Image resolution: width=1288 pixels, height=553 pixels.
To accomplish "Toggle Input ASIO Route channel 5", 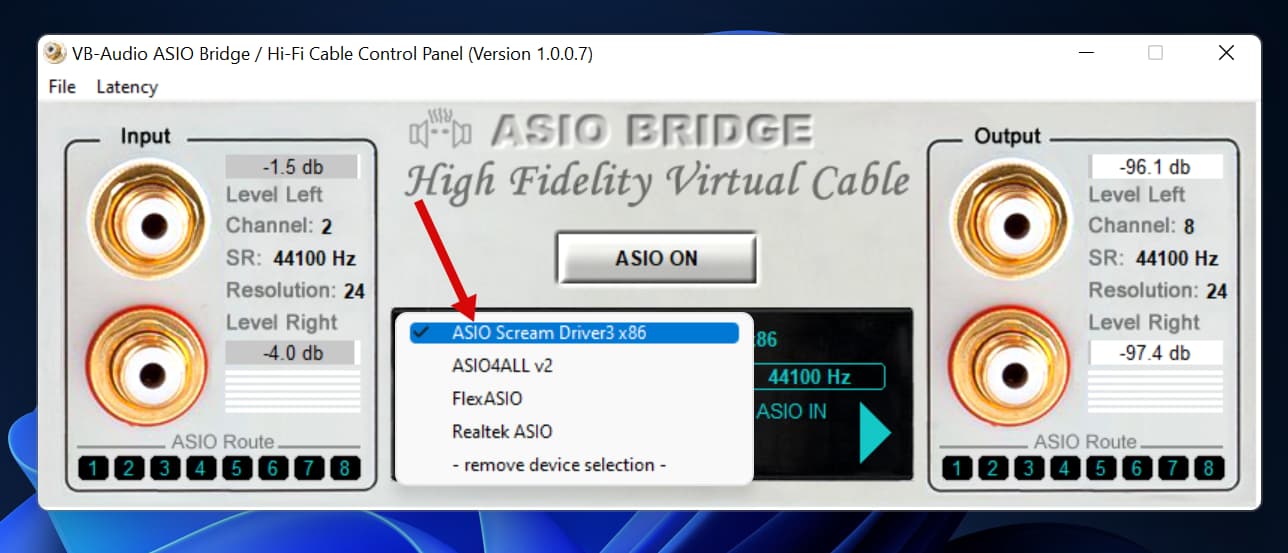I will [236, 467].
